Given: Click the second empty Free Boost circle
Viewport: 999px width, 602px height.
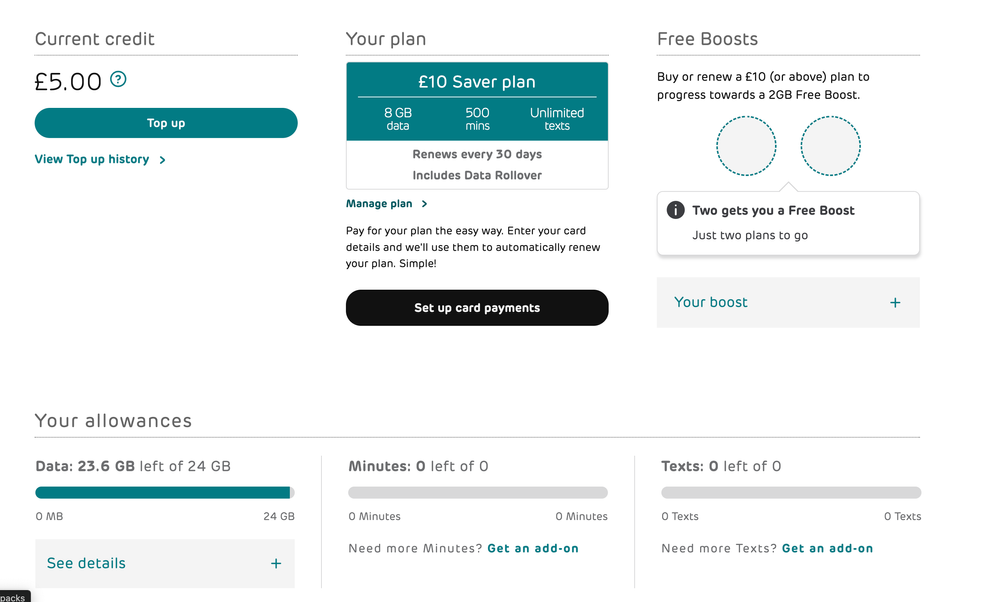Looking at the screenshot, I should point(830,146).
